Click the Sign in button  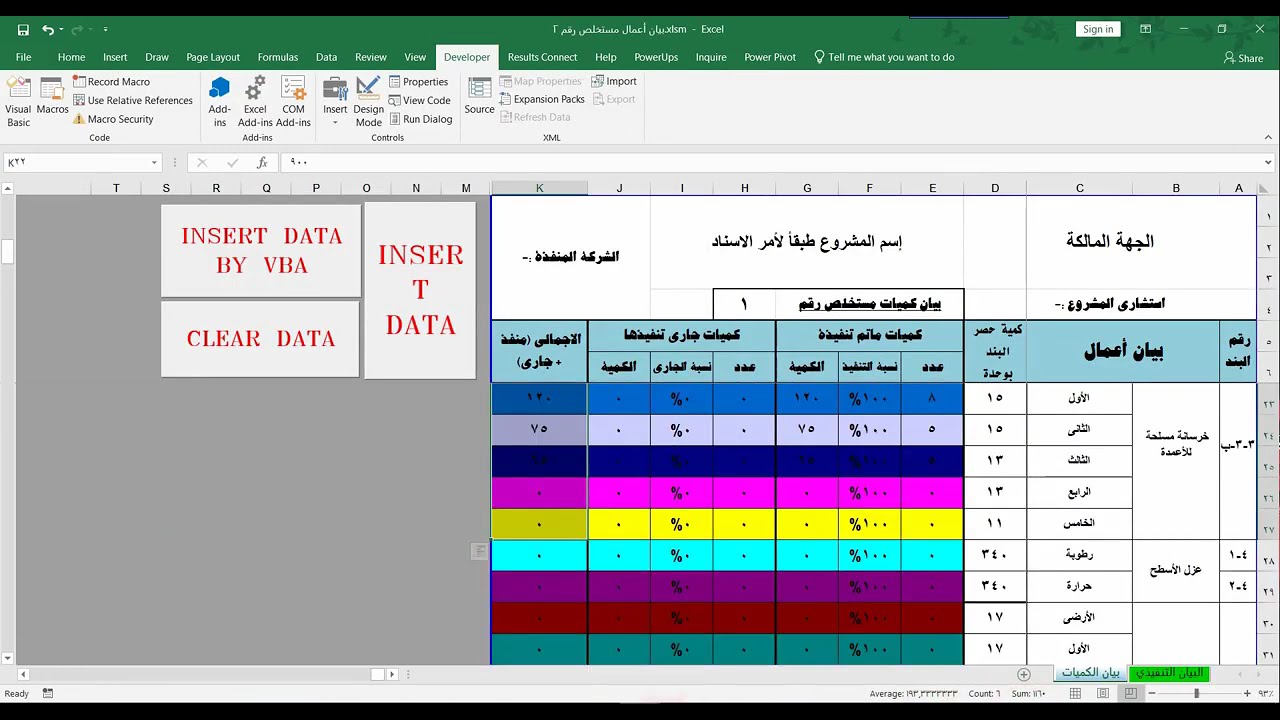coord(1097,29)
